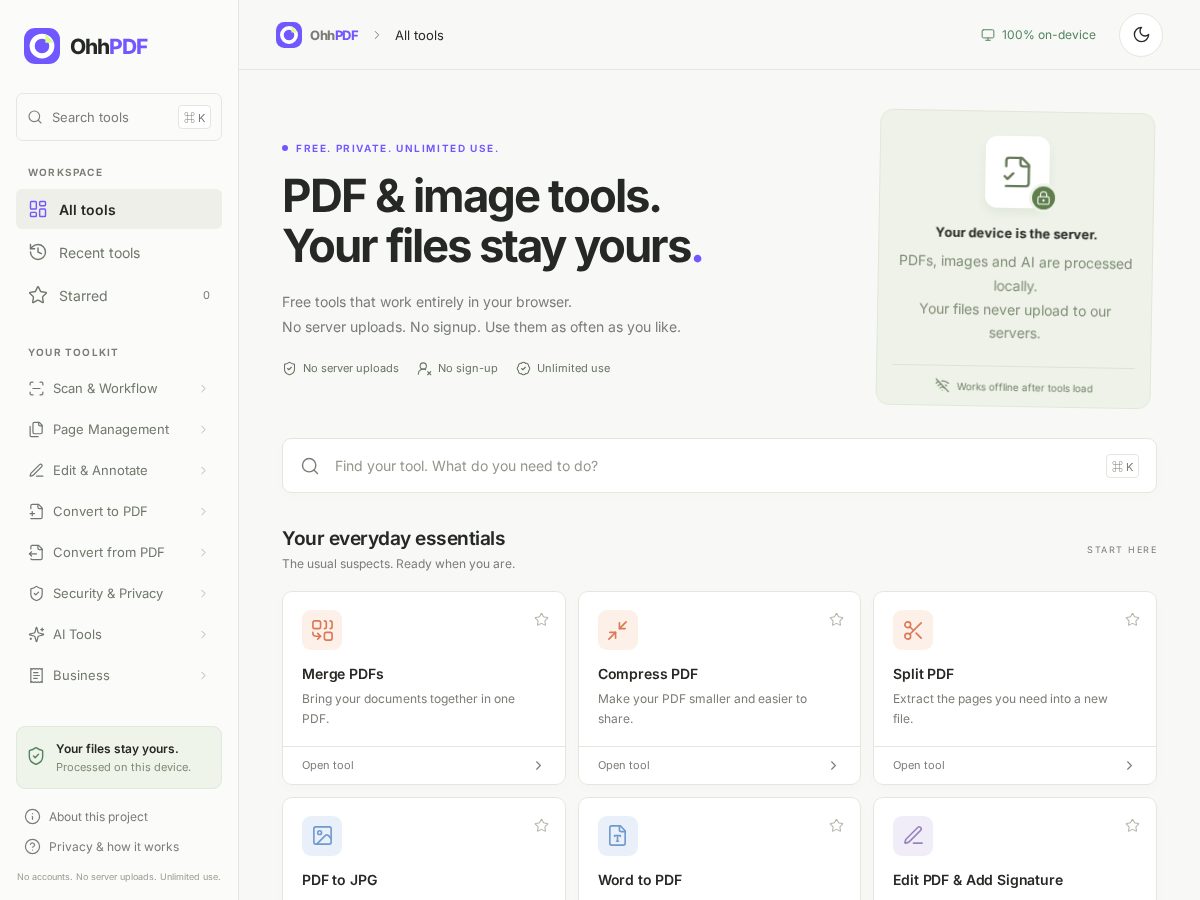Screen dimensions: 1200x900
Task: Open About this project link
Action: pyautogui.click(x=87, y=817)
